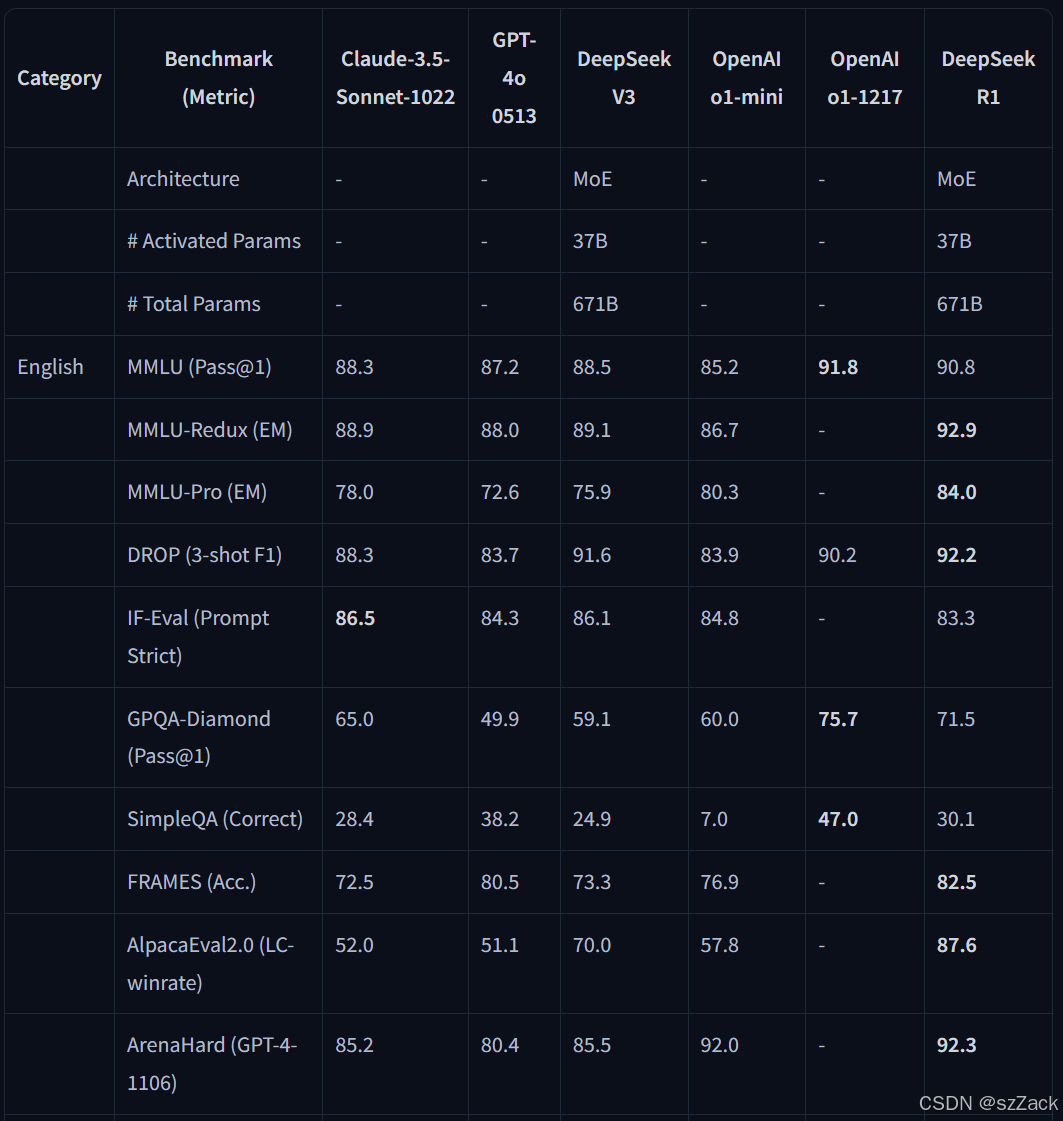This screenshot has width=1063, height=1121.
Task: Click the 71.5 GPQA-Diamond score
Action: [x=956, y=718]
